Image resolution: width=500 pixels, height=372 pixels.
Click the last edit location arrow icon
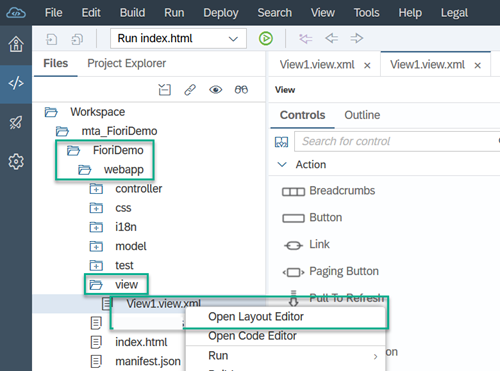pyautogui.click(x=305, y=38)
